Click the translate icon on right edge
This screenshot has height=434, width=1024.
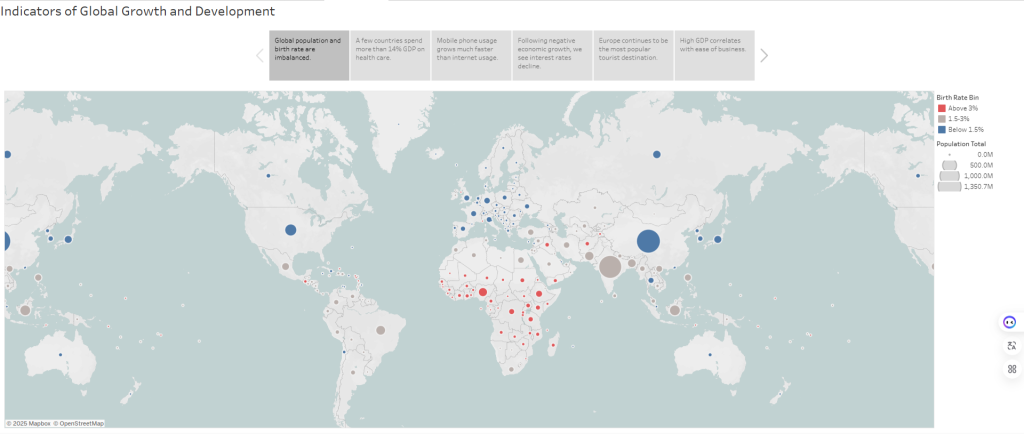click(1011, 345)
